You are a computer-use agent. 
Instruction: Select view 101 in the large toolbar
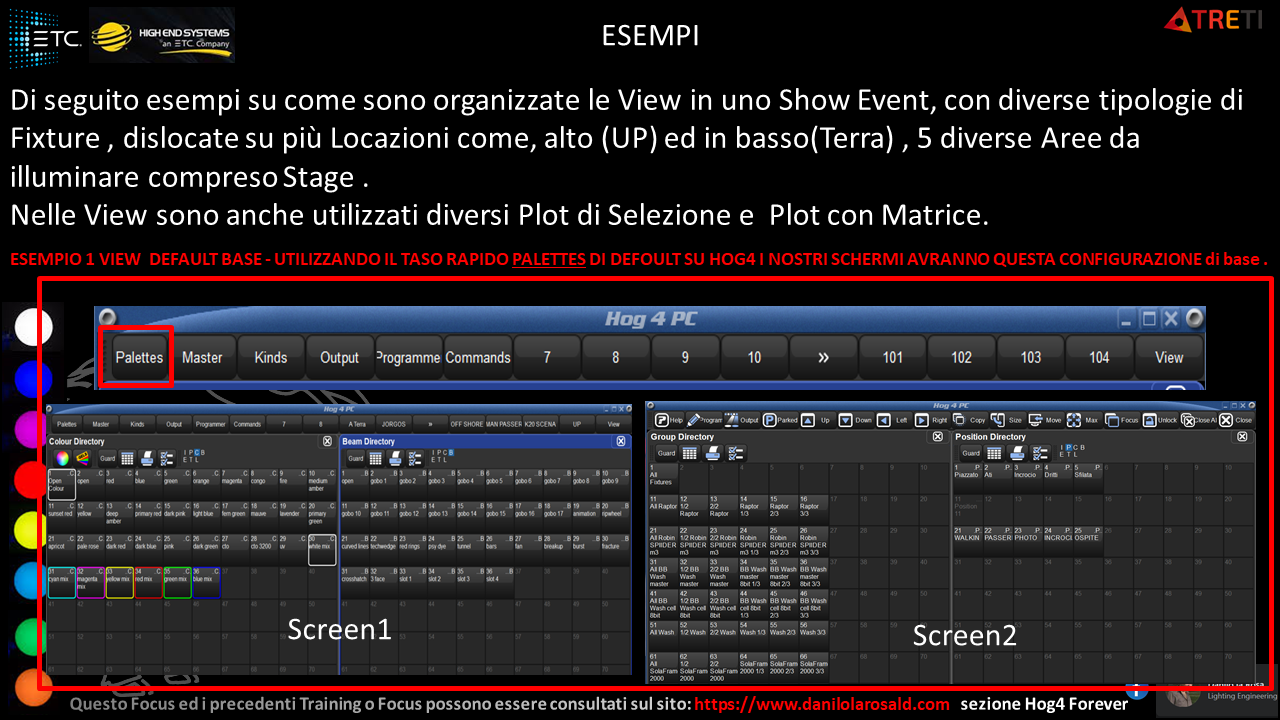[893, 357]
